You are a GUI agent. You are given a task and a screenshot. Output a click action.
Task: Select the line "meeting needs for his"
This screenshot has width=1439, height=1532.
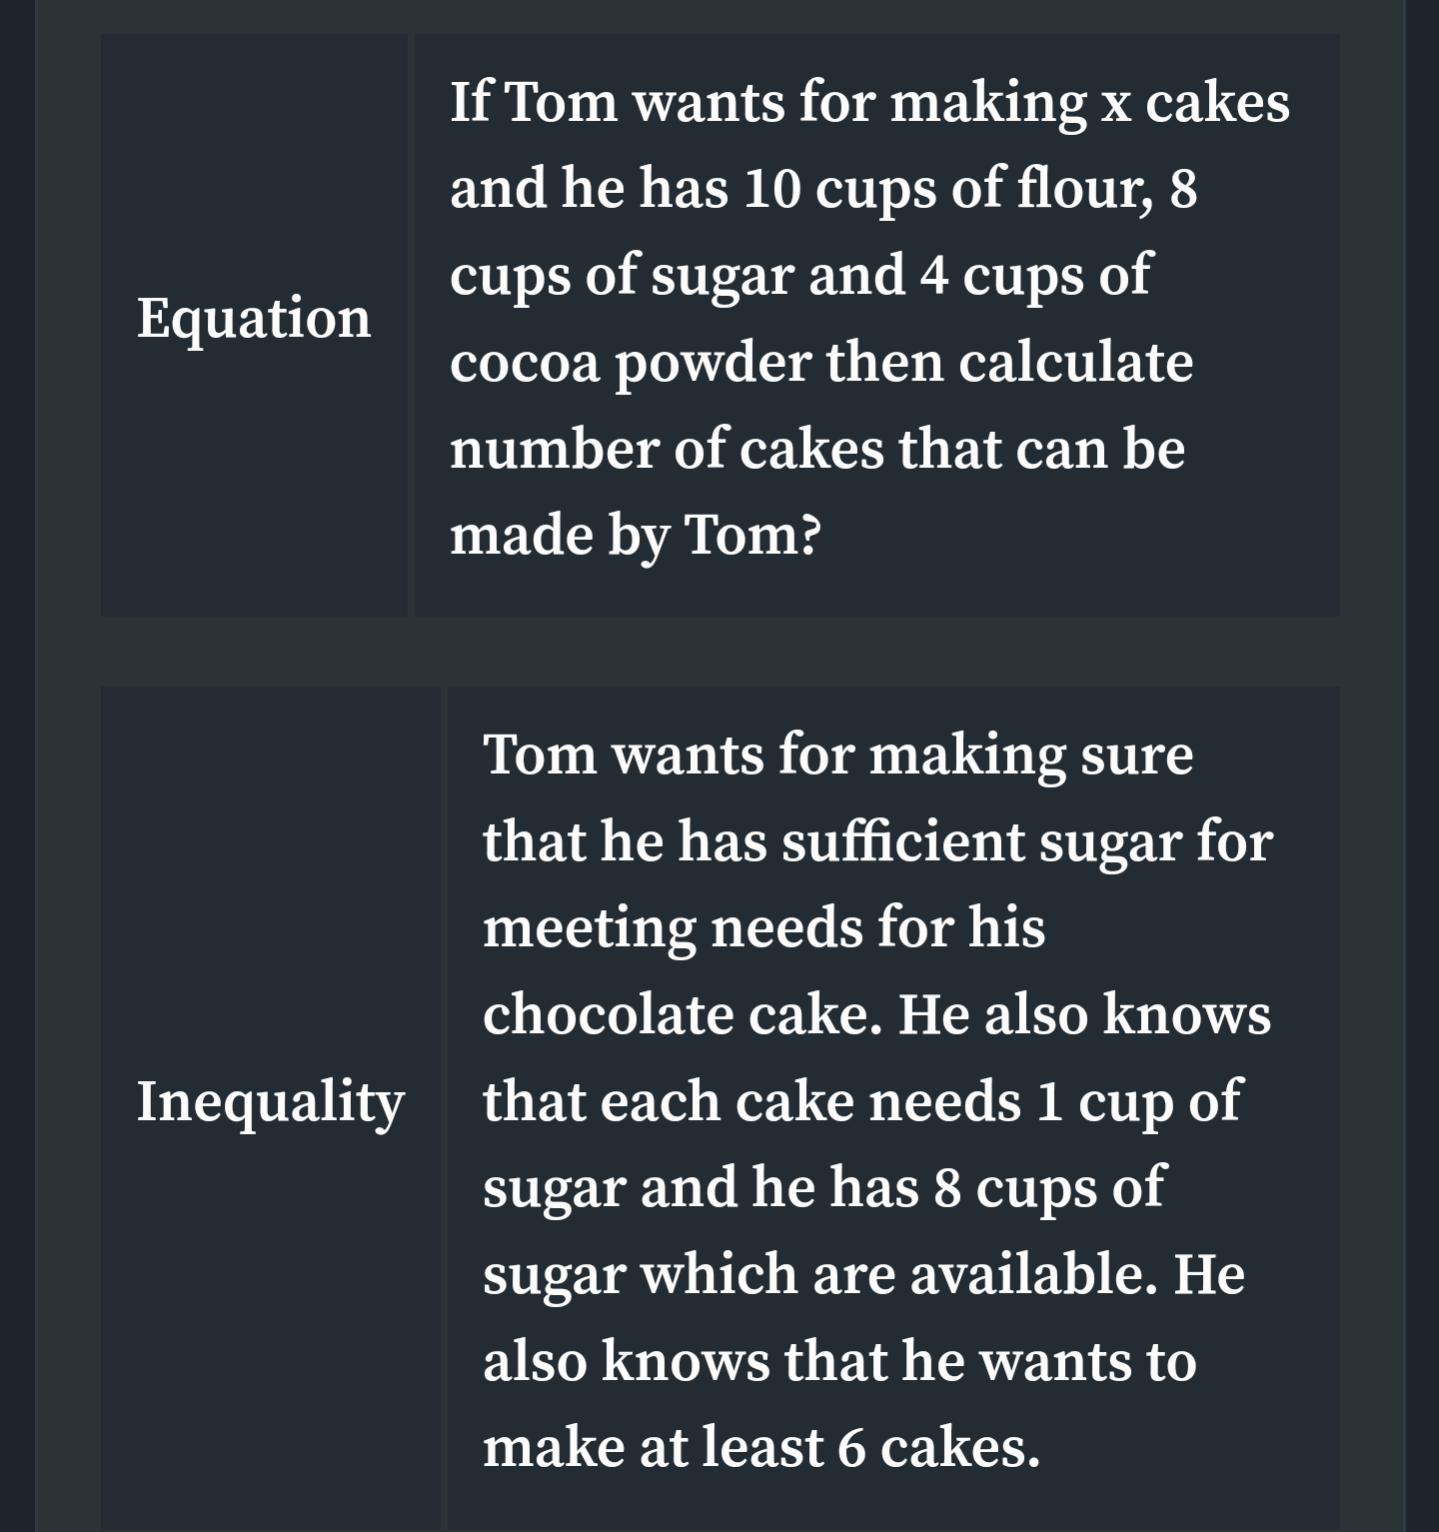(764, 928)
